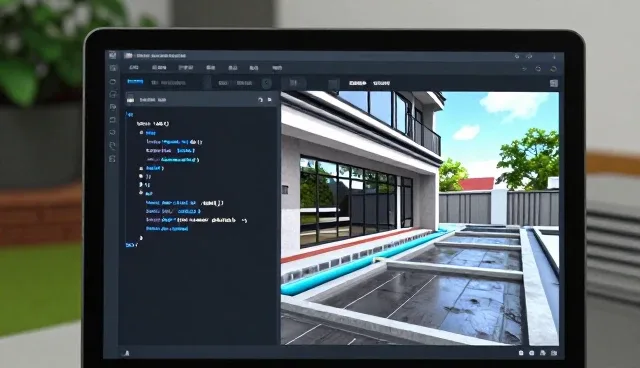This screenshot has width=640, height=368.
Task: Switch to the tab right of the blue tab
Action: (x=168, y=83)
